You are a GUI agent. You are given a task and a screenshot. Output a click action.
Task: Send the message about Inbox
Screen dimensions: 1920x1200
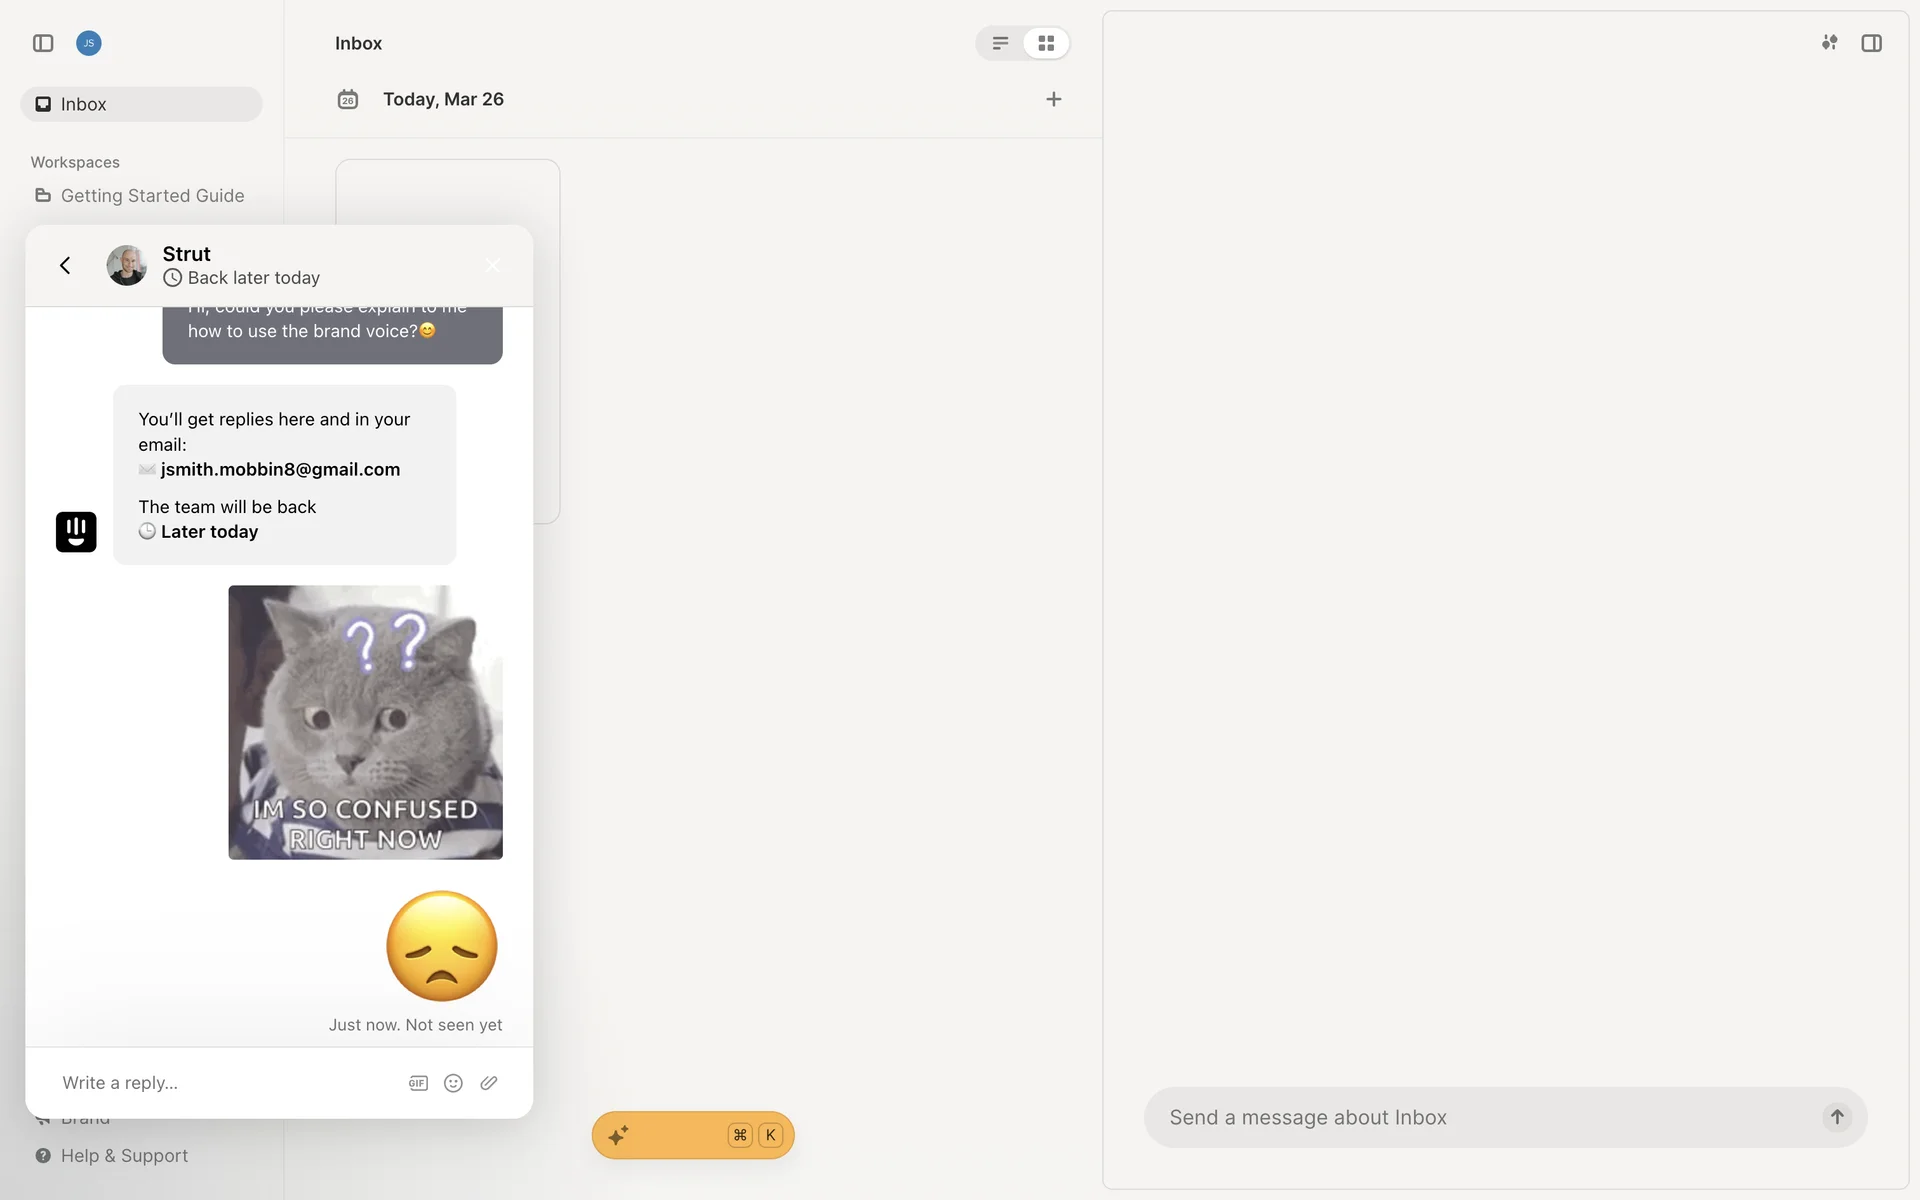[1836, 1117]
